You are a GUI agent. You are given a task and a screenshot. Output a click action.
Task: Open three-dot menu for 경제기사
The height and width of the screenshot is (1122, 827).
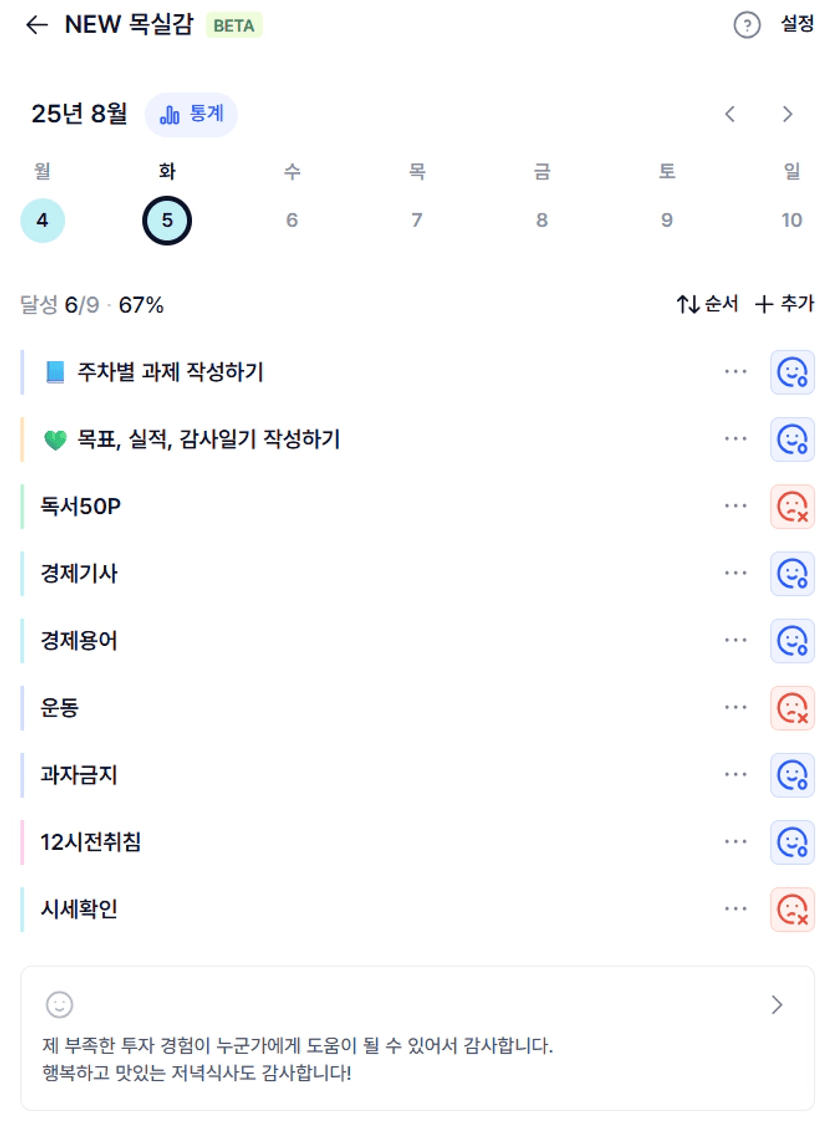point(735,573)
